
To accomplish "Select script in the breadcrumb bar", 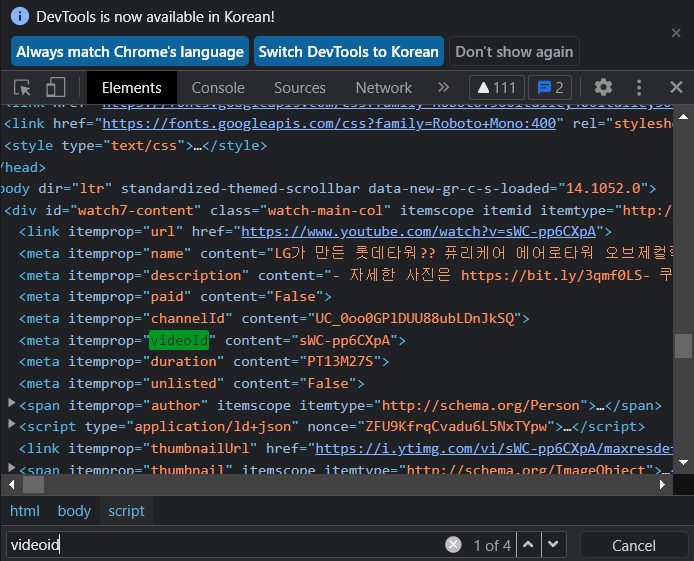I will click(x=126, y=511).
